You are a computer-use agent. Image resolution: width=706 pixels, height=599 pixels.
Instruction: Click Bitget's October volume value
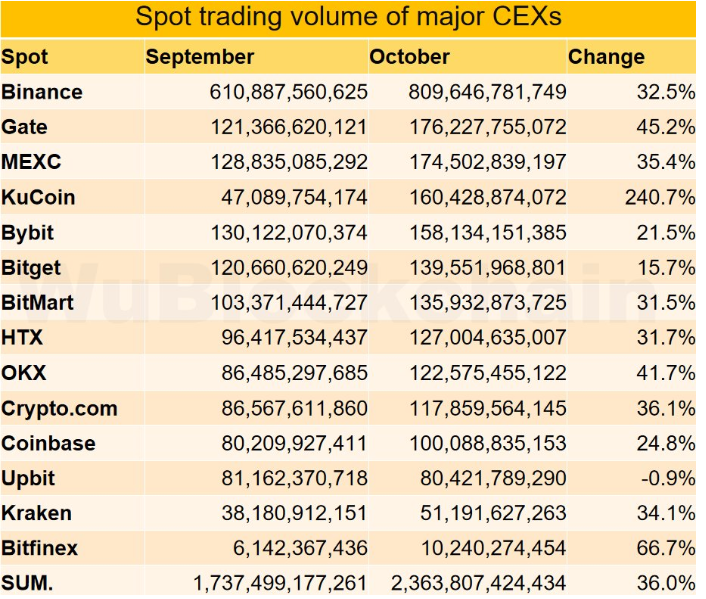pos(487,268)
